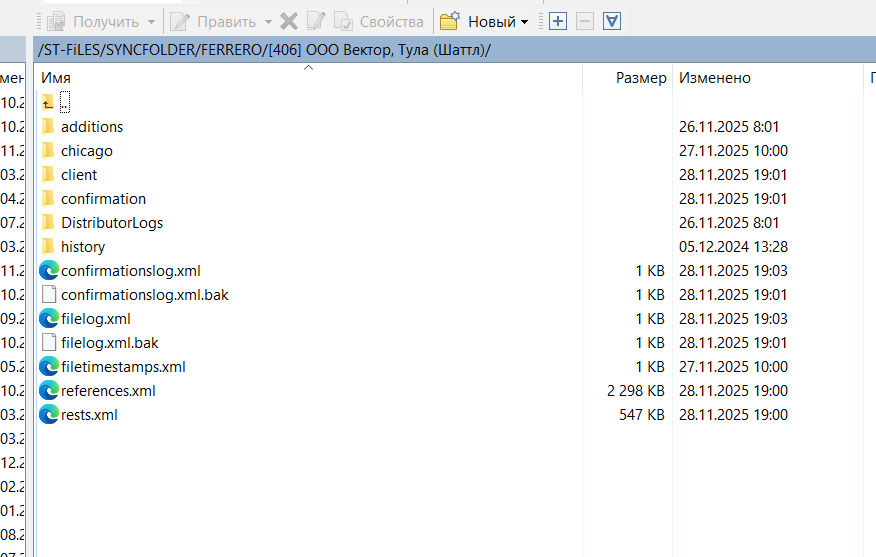The height and width of the screenshot is (557, 876).
Task: Click the date 28.11.2025 19:00 of references.xml
Action: tap(733, 391)
